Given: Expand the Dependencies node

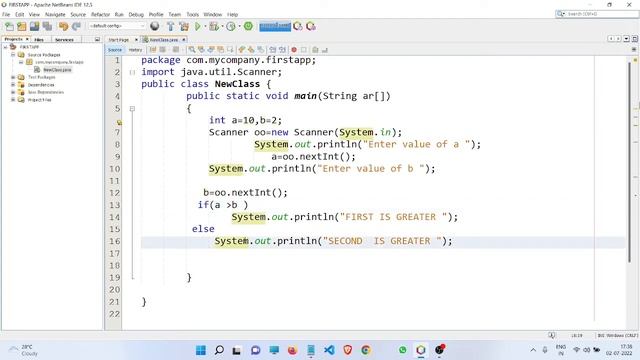Looking at the screenshot, I should point(13,84).
